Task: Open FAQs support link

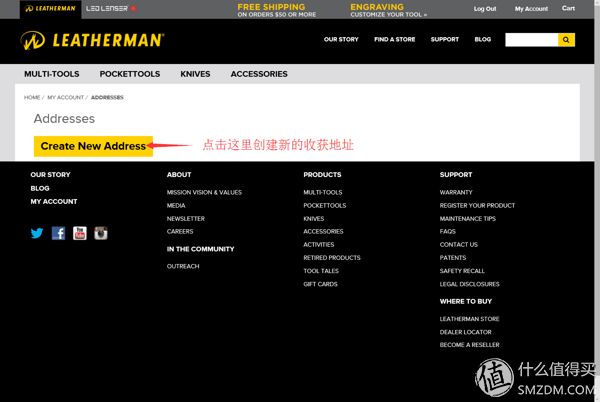Action: (x=448, y=231)
